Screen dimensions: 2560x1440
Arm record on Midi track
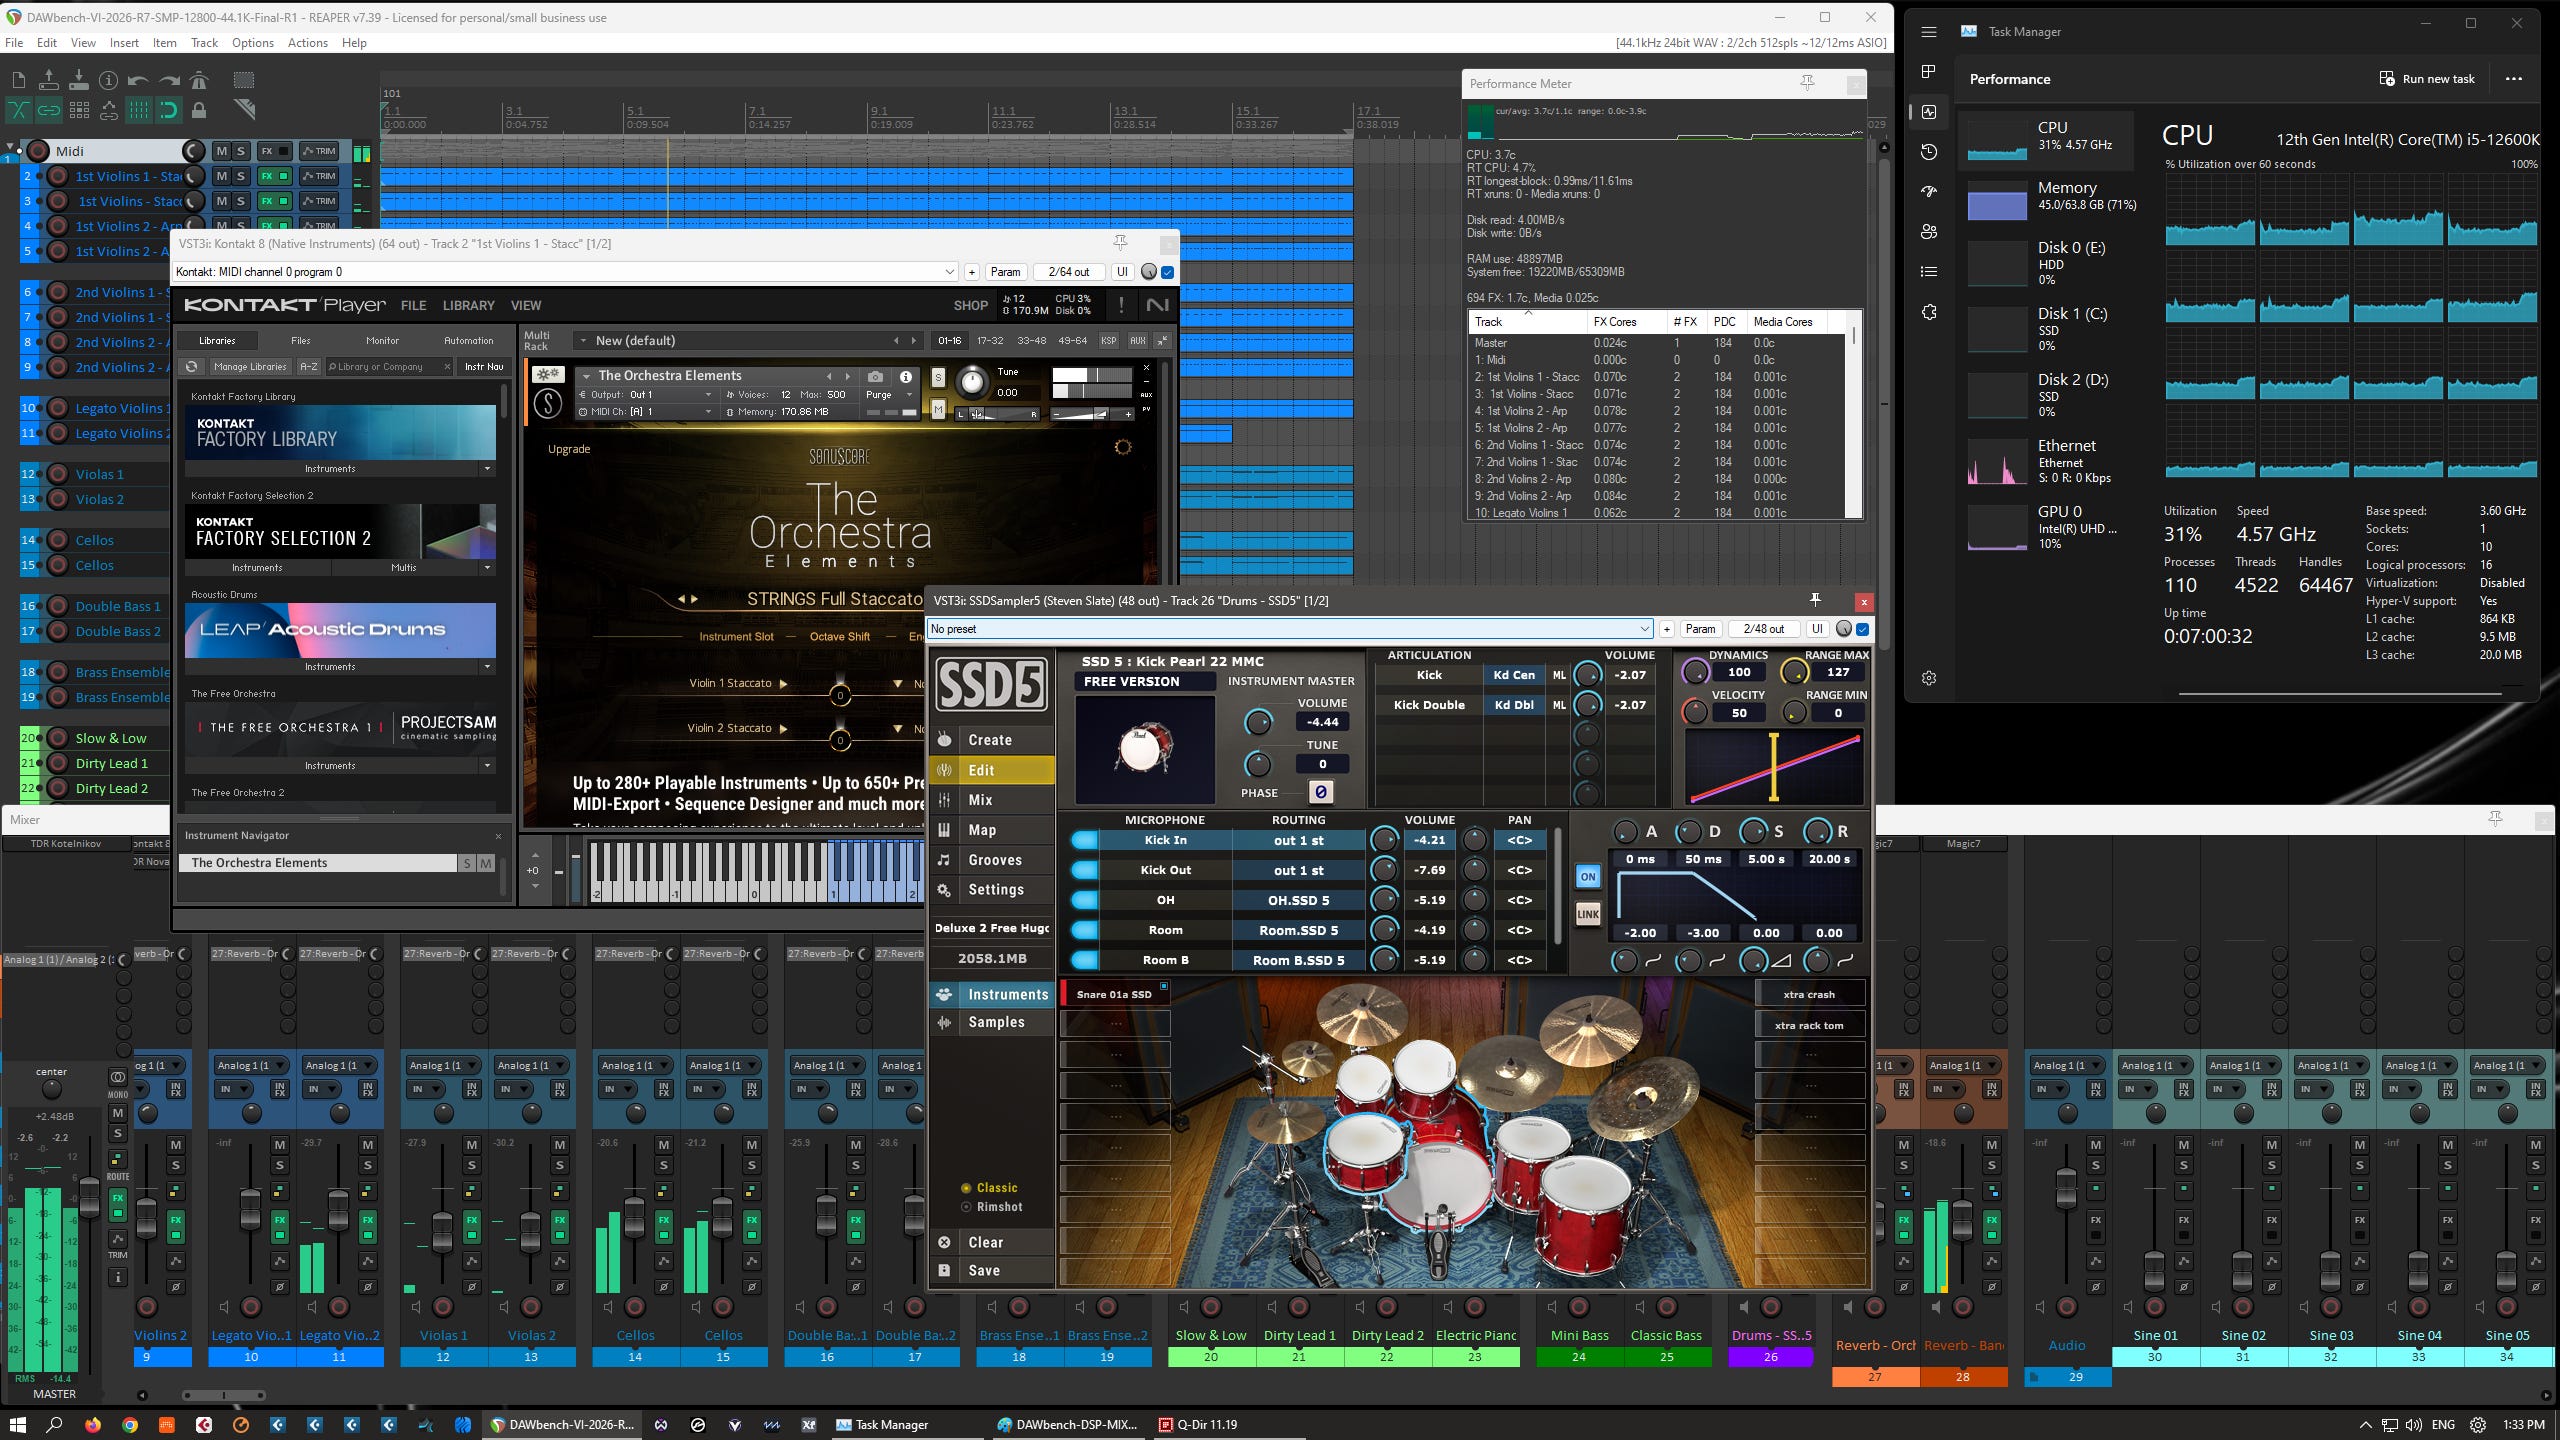click(38, 151)
